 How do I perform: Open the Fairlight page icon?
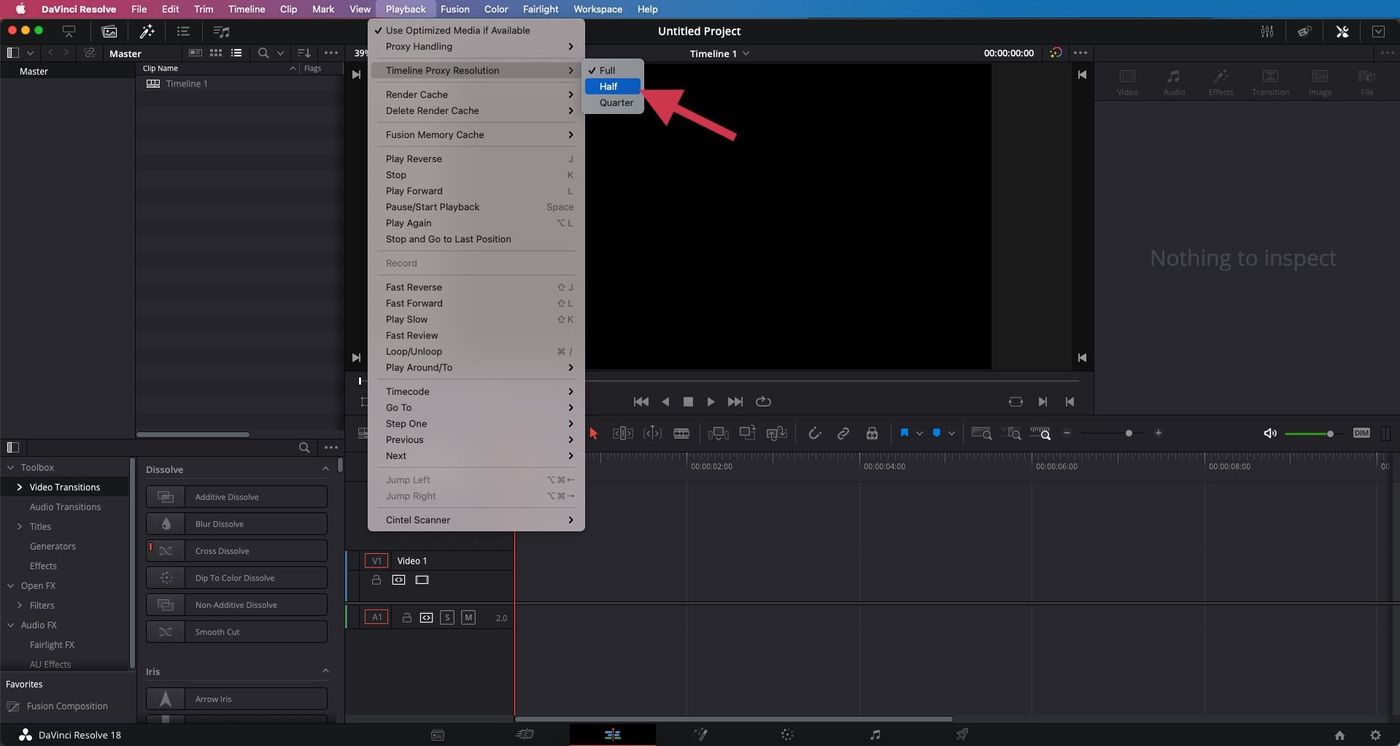(x=875, y=735)
